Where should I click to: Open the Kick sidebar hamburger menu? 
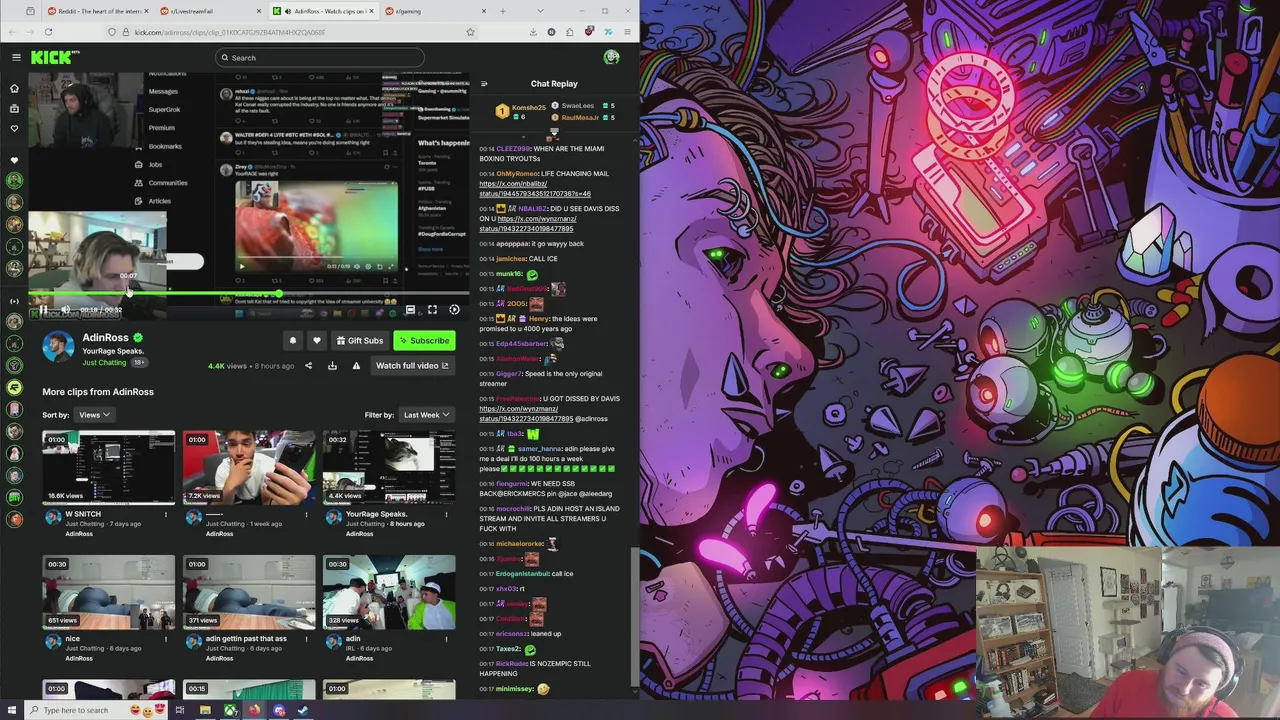(x=16, y=57)
